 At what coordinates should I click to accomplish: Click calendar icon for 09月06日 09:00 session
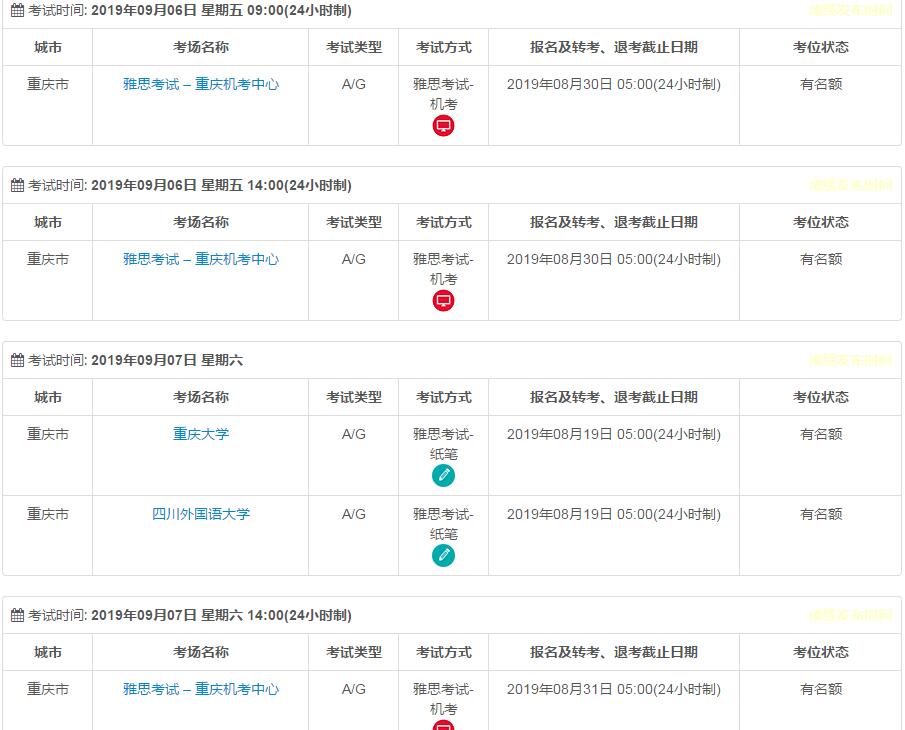pos(17,11)
